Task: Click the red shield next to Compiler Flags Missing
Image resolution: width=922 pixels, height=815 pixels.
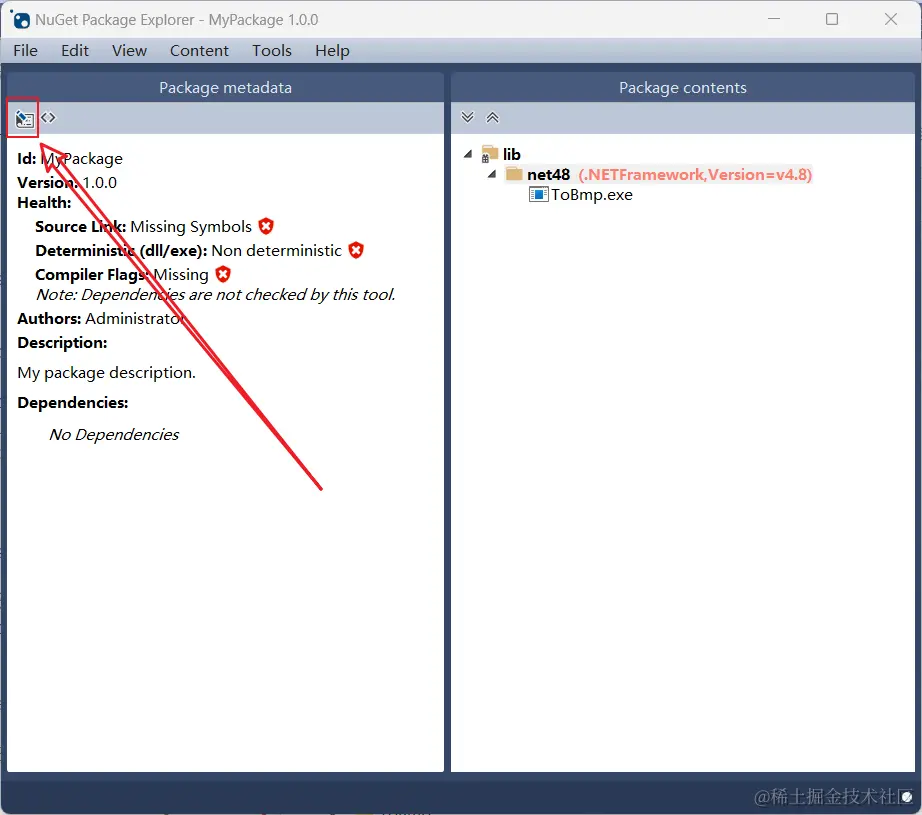Action: tap(223, 274)
